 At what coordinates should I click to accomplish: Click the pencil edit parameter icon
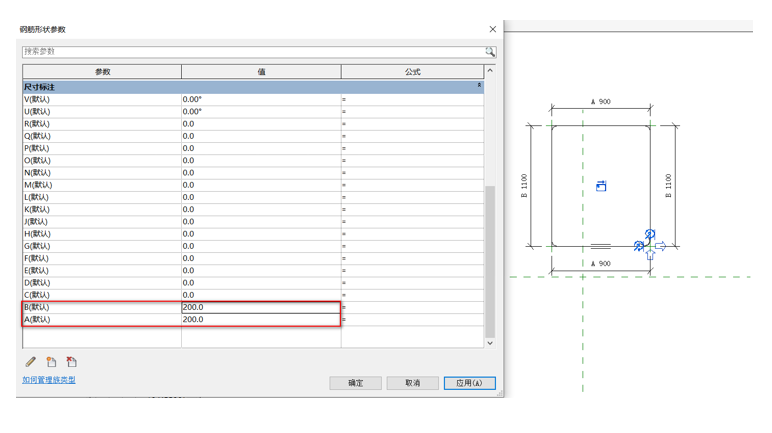click(31, 362)
